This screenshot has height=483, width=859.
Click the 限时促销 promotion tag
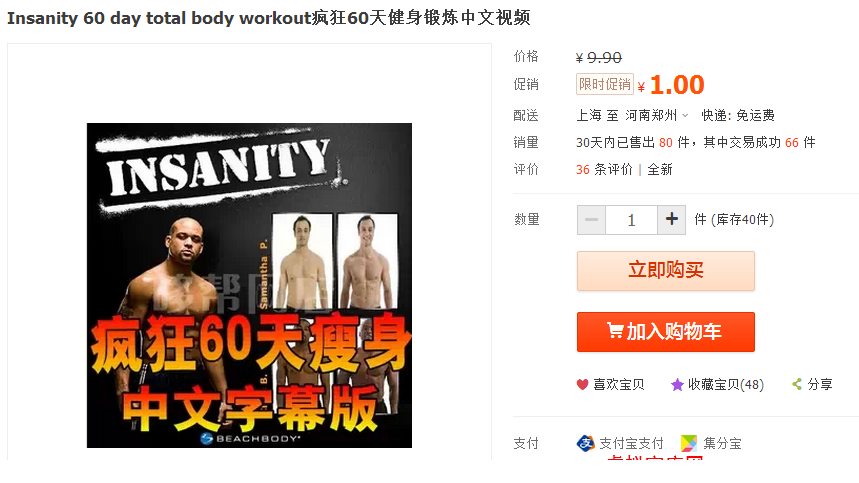605,84
